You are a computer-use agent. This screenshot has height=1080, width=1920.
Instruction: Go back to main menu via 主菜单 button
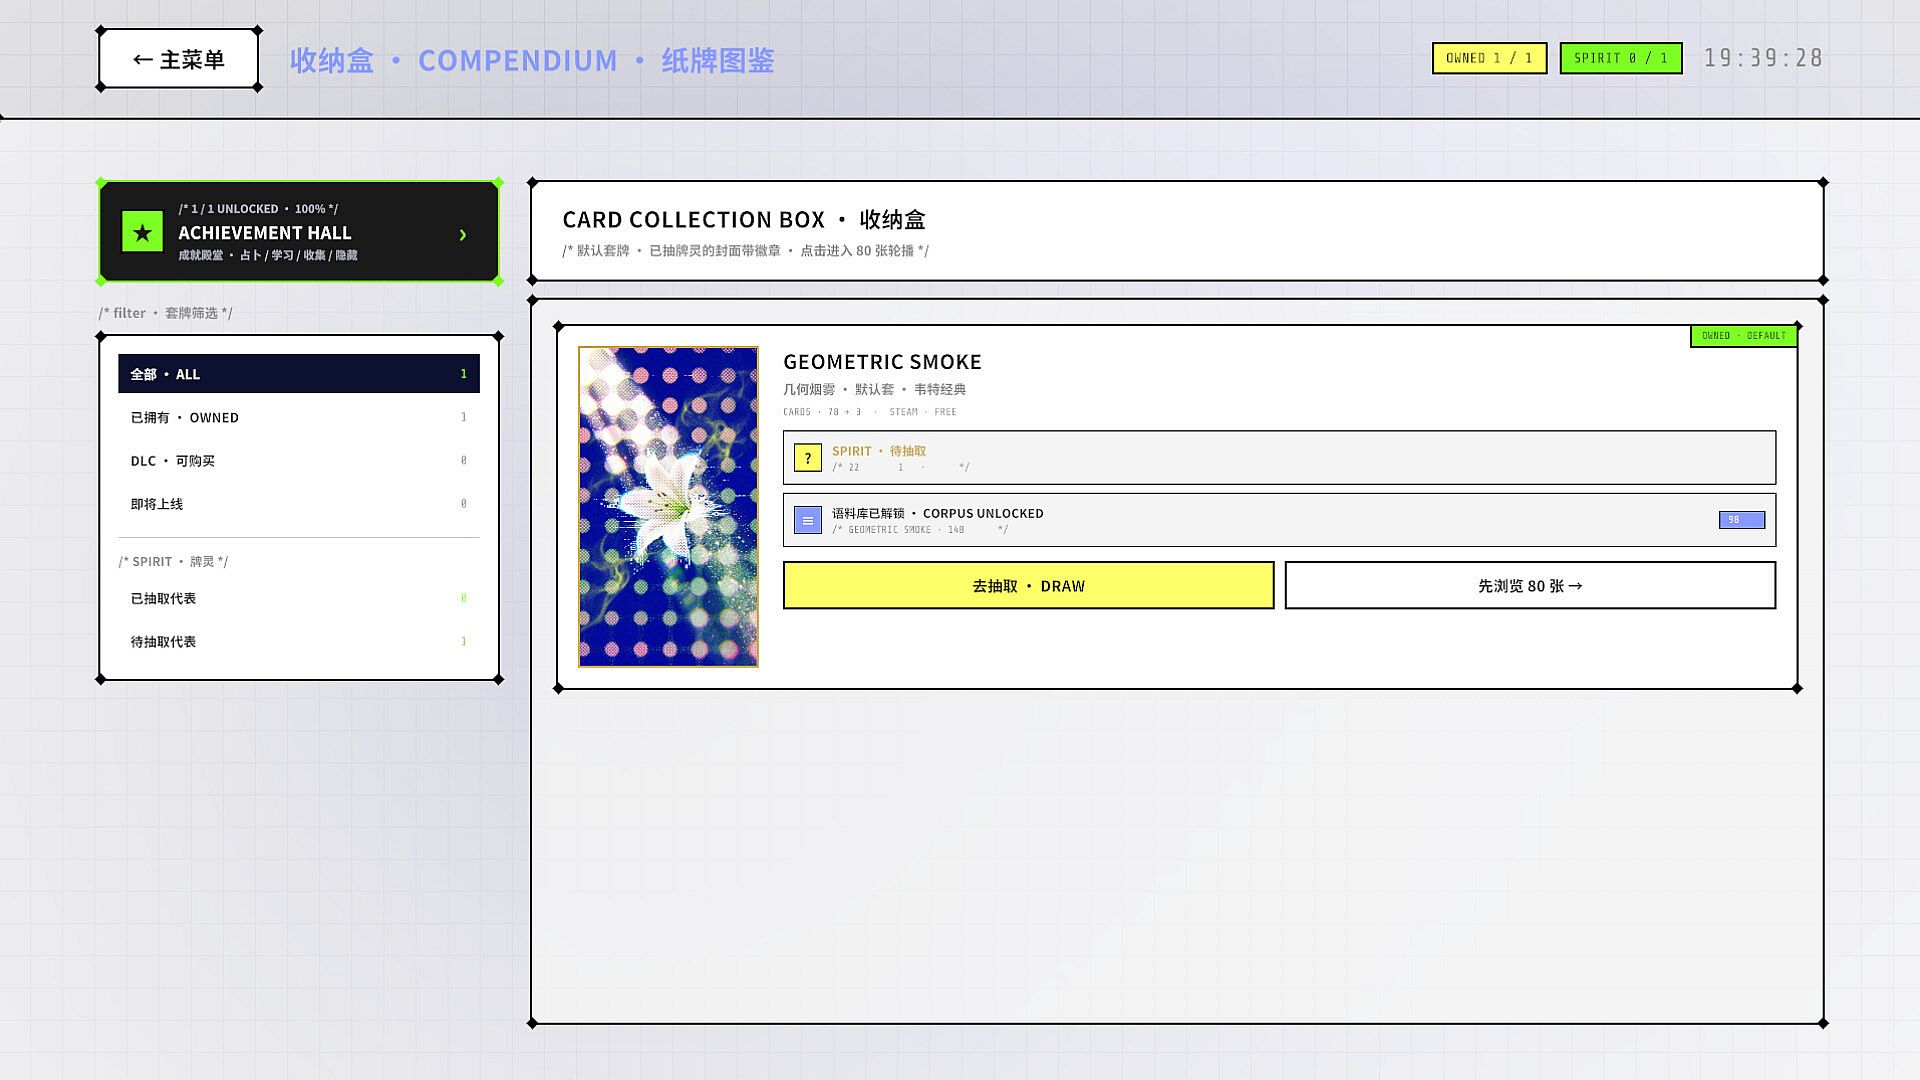point(179,60)
